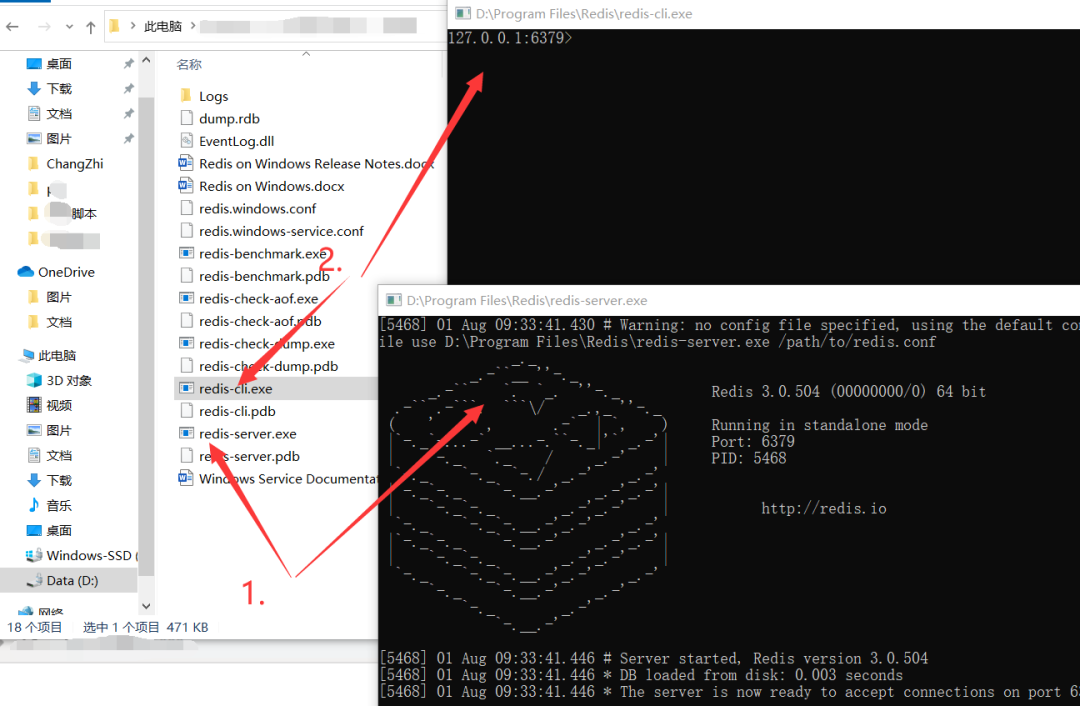The width and height of the screenshot is (1080, 706).
Task: Click the 127.0.0.1:6379 prompt in redis-cli
Action: 510,38
